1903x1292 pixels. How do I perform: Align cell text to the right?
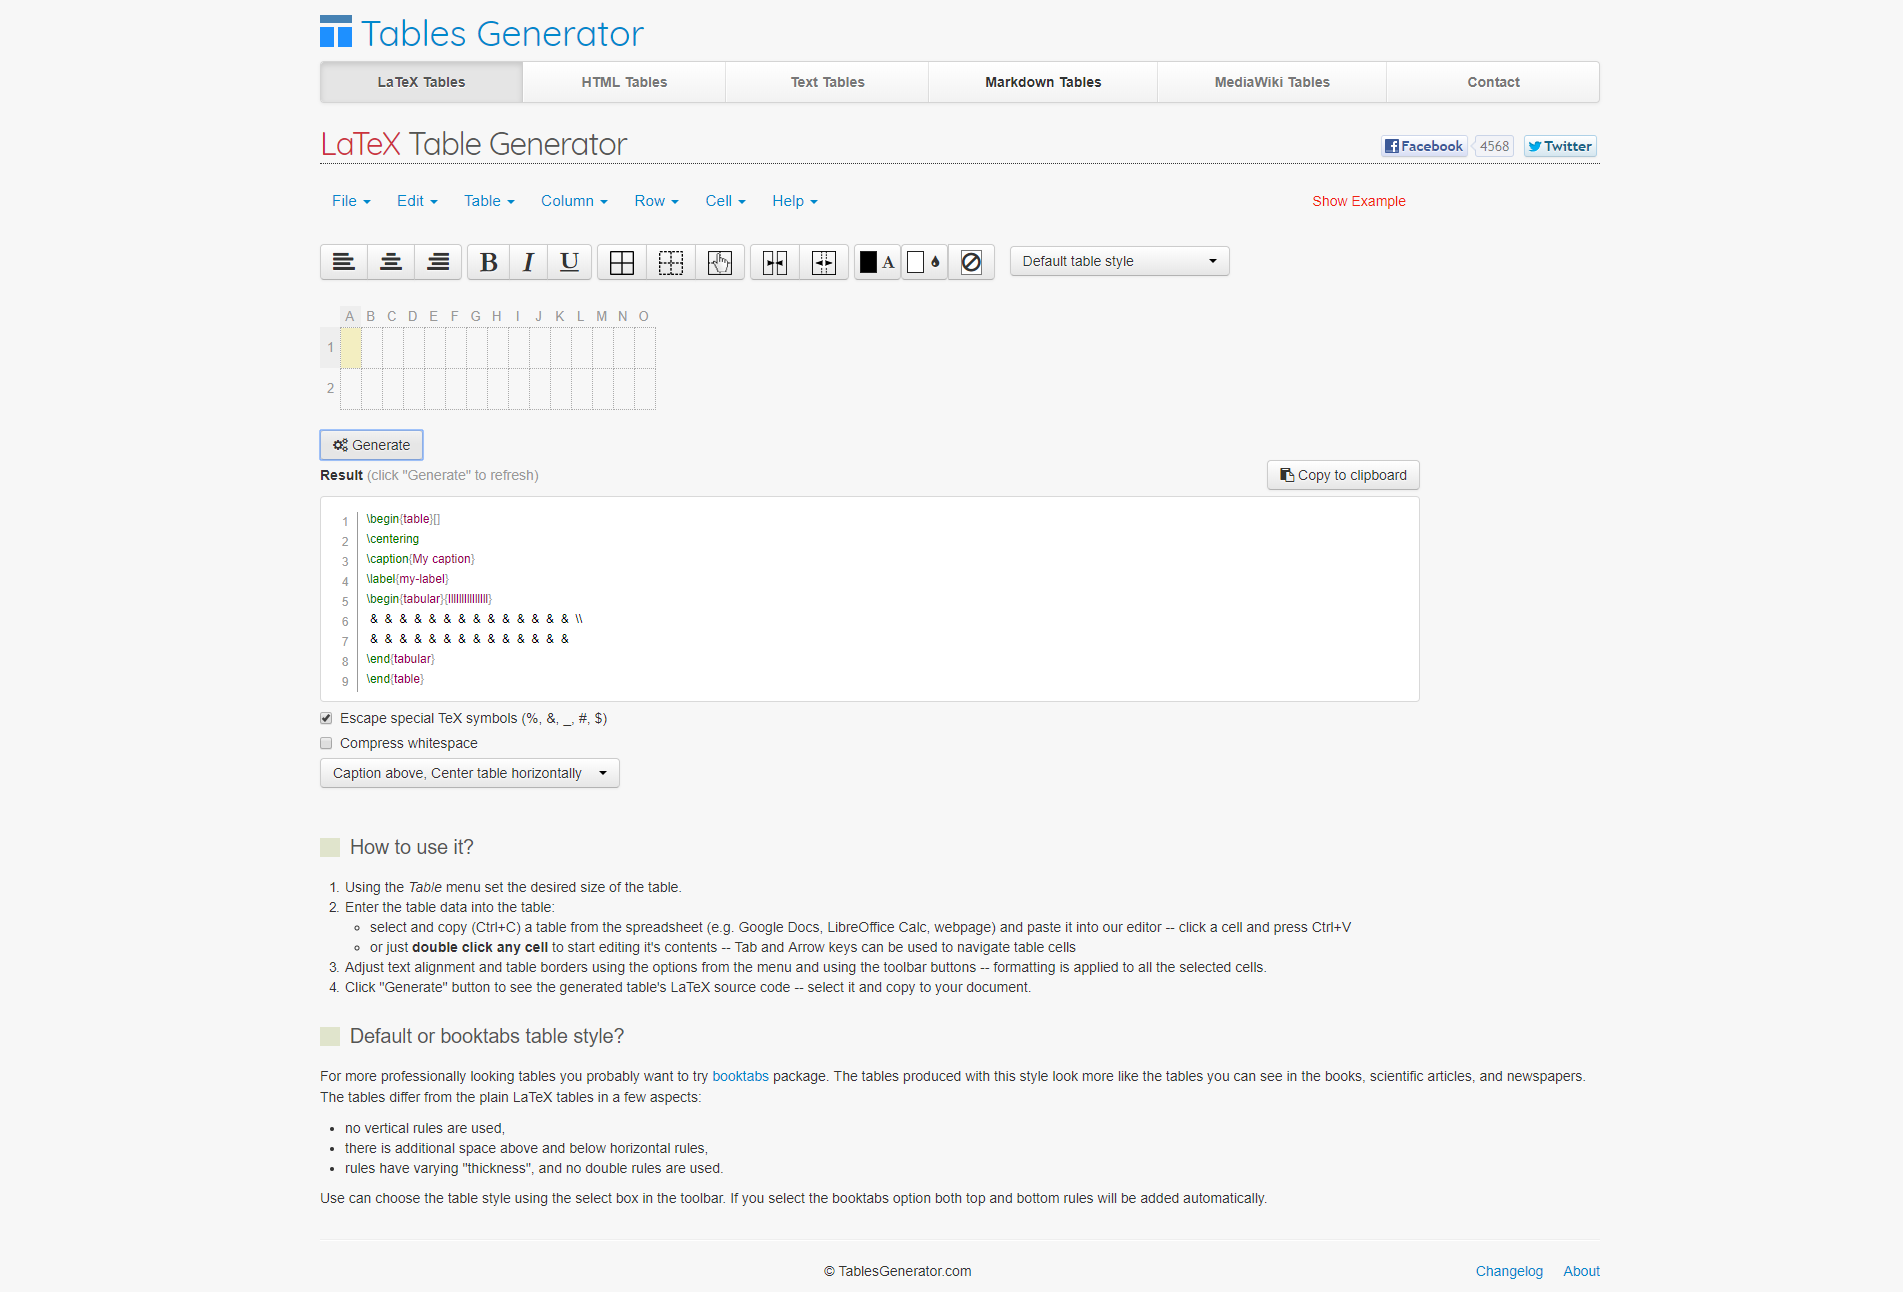pyautogui.click(x=438, y=262)
